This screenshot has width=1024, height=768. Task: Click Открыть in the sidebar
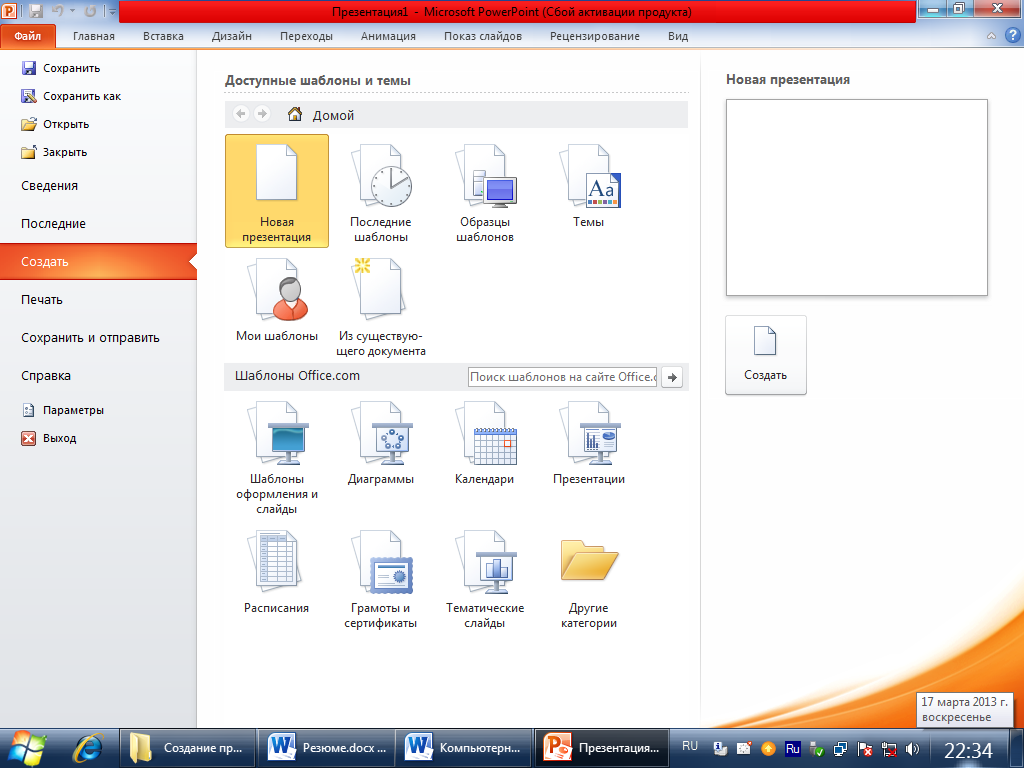click(x=55, y=124)
